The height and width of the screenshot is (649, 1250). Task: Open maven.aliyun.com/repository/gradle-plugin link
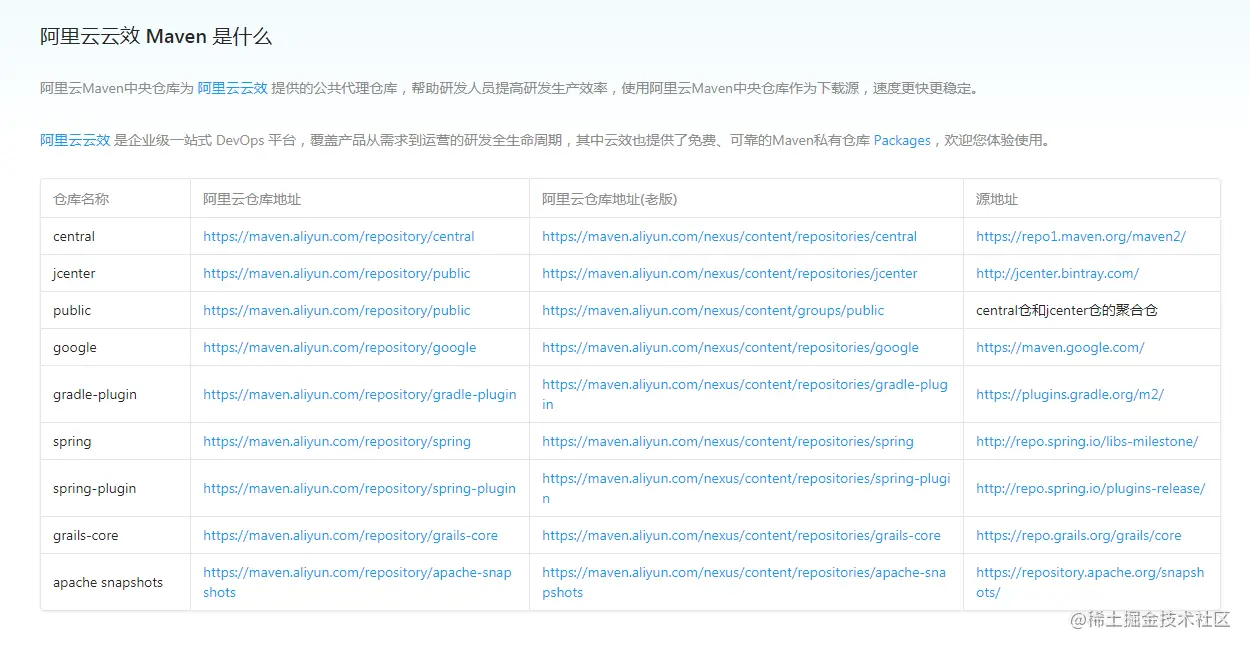(x=360, y=395)
